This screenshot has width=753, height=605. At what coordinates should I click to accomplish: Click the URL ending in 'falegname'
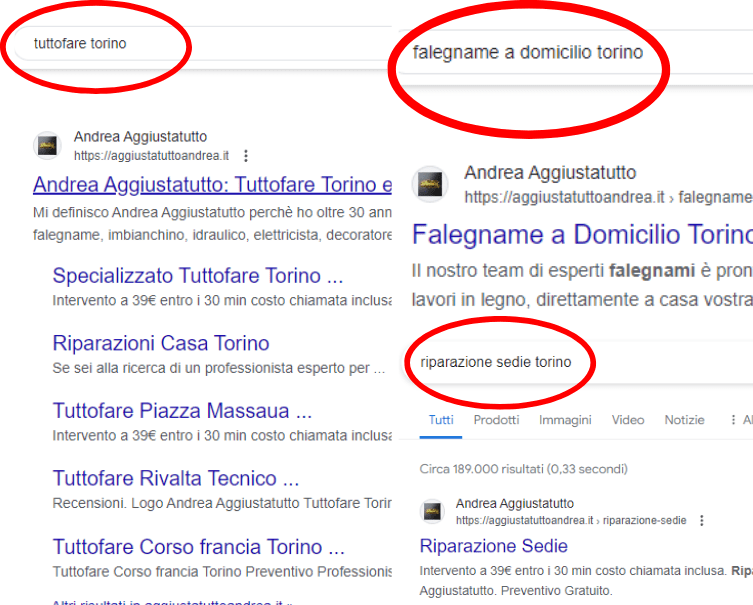pos(608,197)
